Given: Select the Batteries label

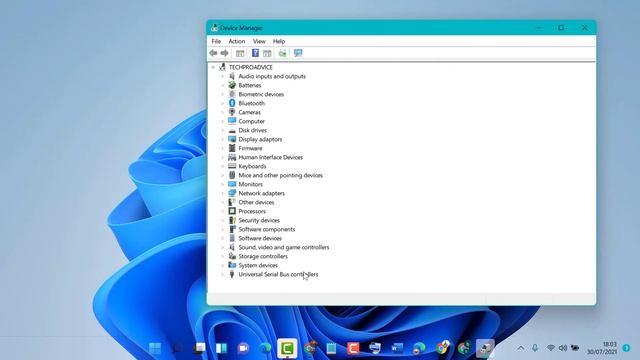Looking at the screenshot, I should tap(250, 85).
